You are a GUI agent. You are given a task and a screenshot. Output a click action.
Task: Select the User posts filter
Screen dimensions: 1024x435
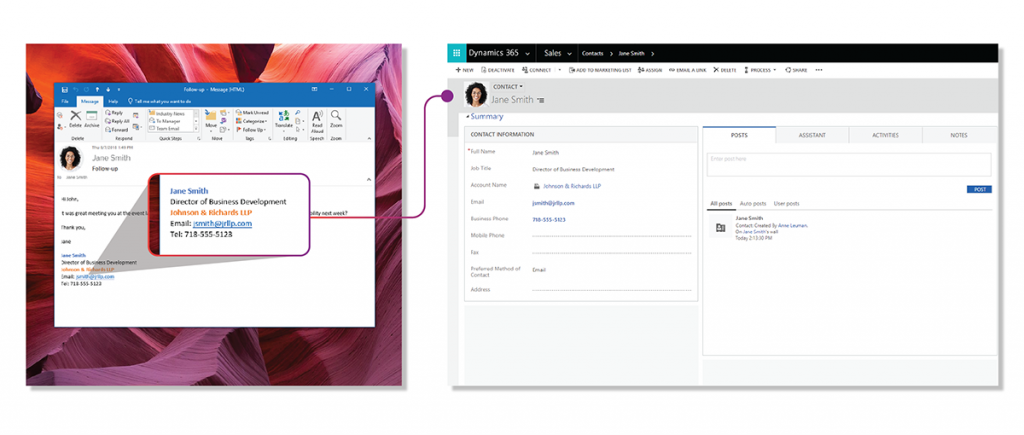[x=786, y=204]
